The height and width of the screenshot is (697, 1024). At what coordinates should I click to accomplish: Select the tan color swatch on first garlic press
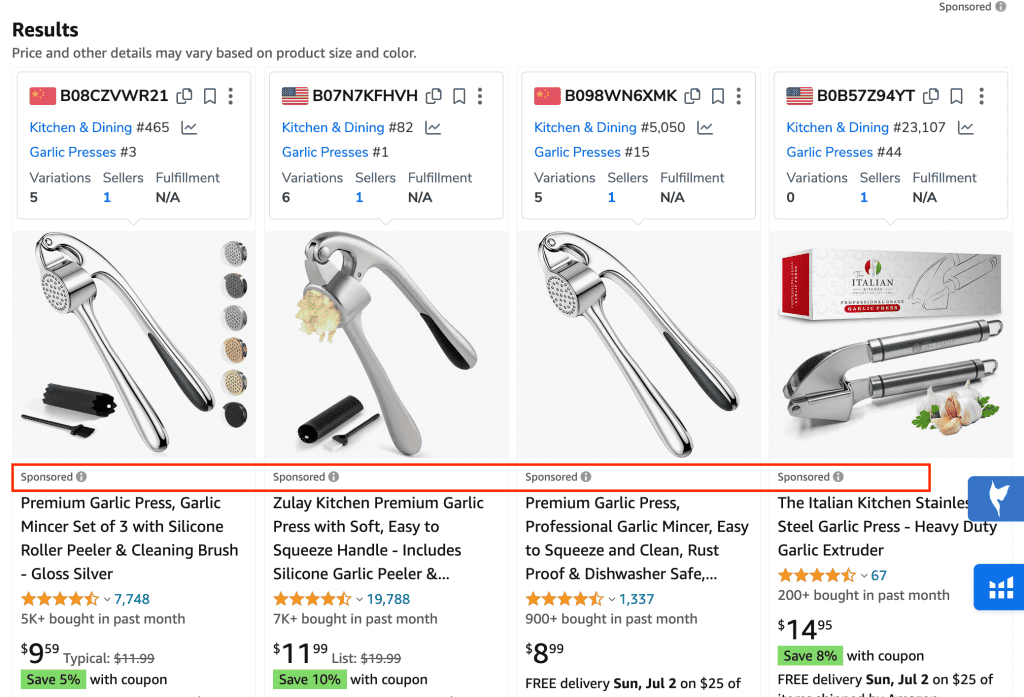pos(235,350)
